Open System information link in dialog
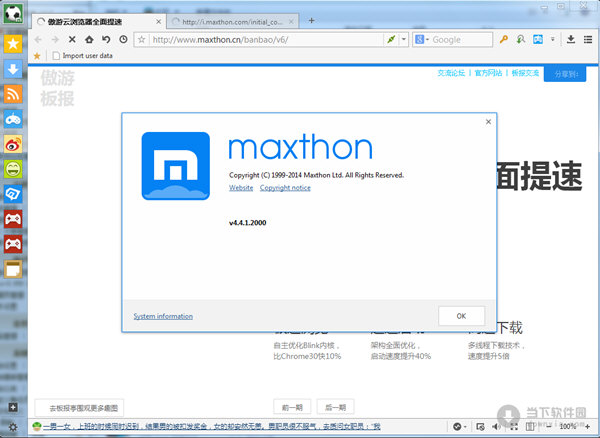Screen dimensions: 600x438 [163, 316]
